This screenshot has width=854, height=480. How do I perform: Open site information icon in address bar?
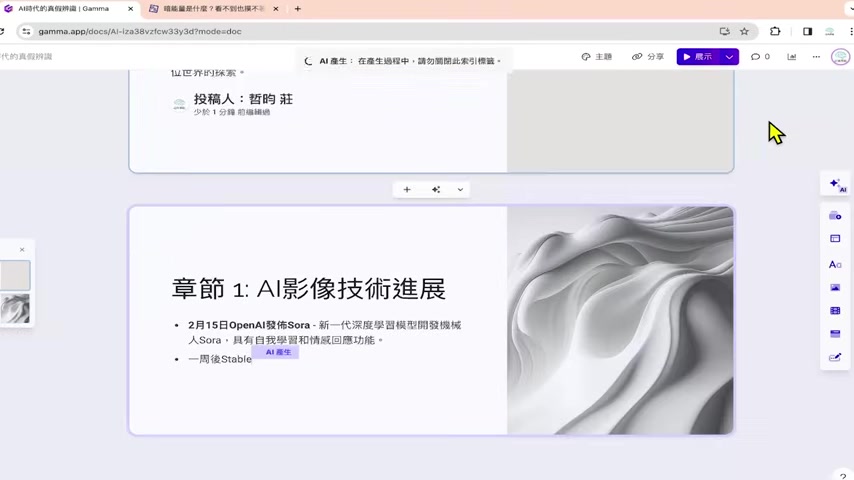pyautogui.click(x=26, y=32)
